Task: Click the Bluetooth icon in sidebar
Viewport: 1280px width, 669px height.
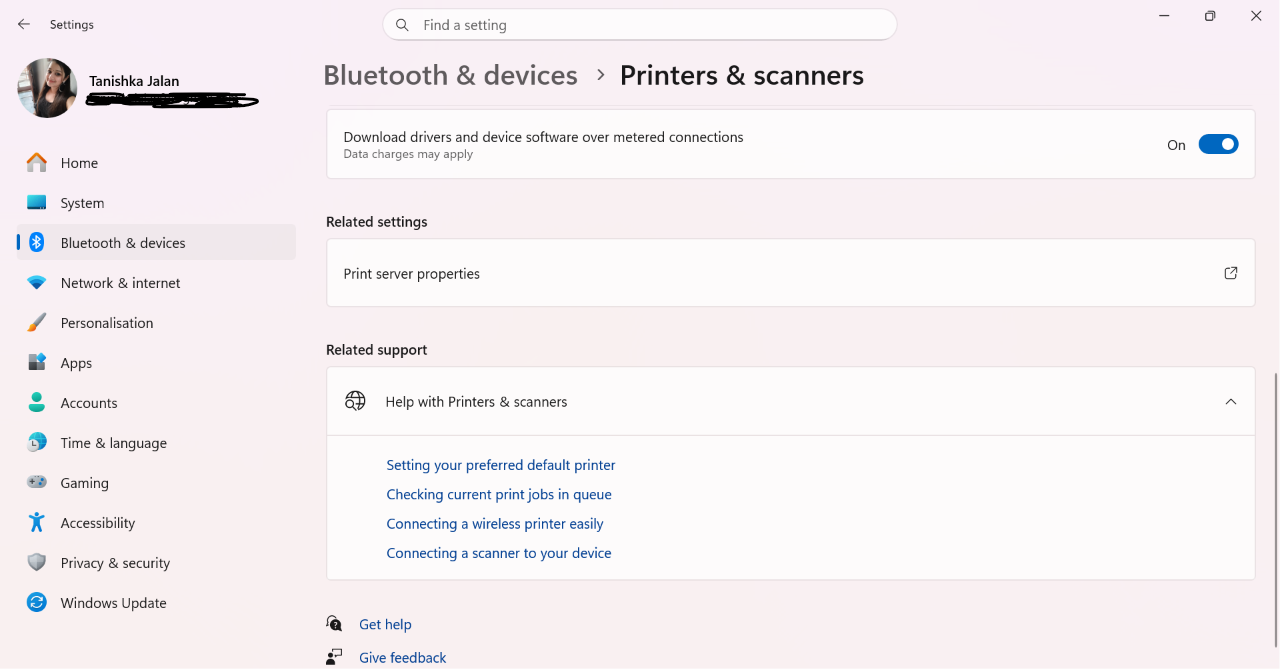Action: point(37,242)
